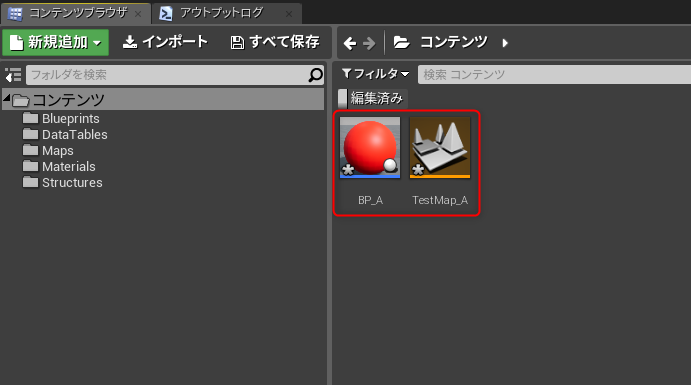Click the back navigation arrow icon

[350, 43]
